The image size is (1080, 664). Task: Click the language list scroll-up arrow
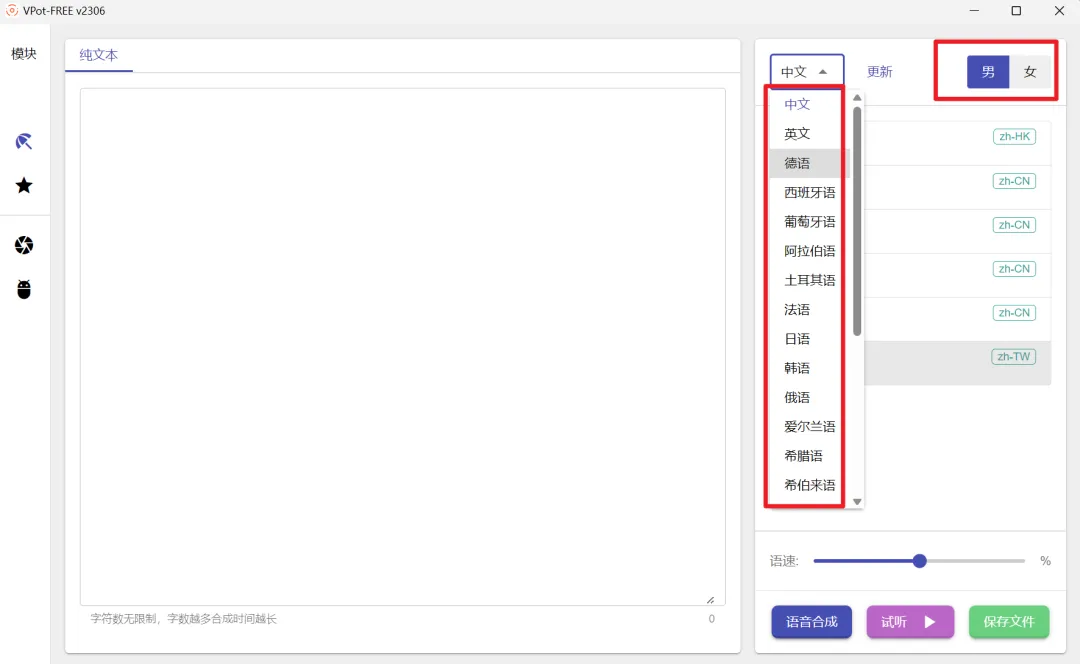(857, 98)
